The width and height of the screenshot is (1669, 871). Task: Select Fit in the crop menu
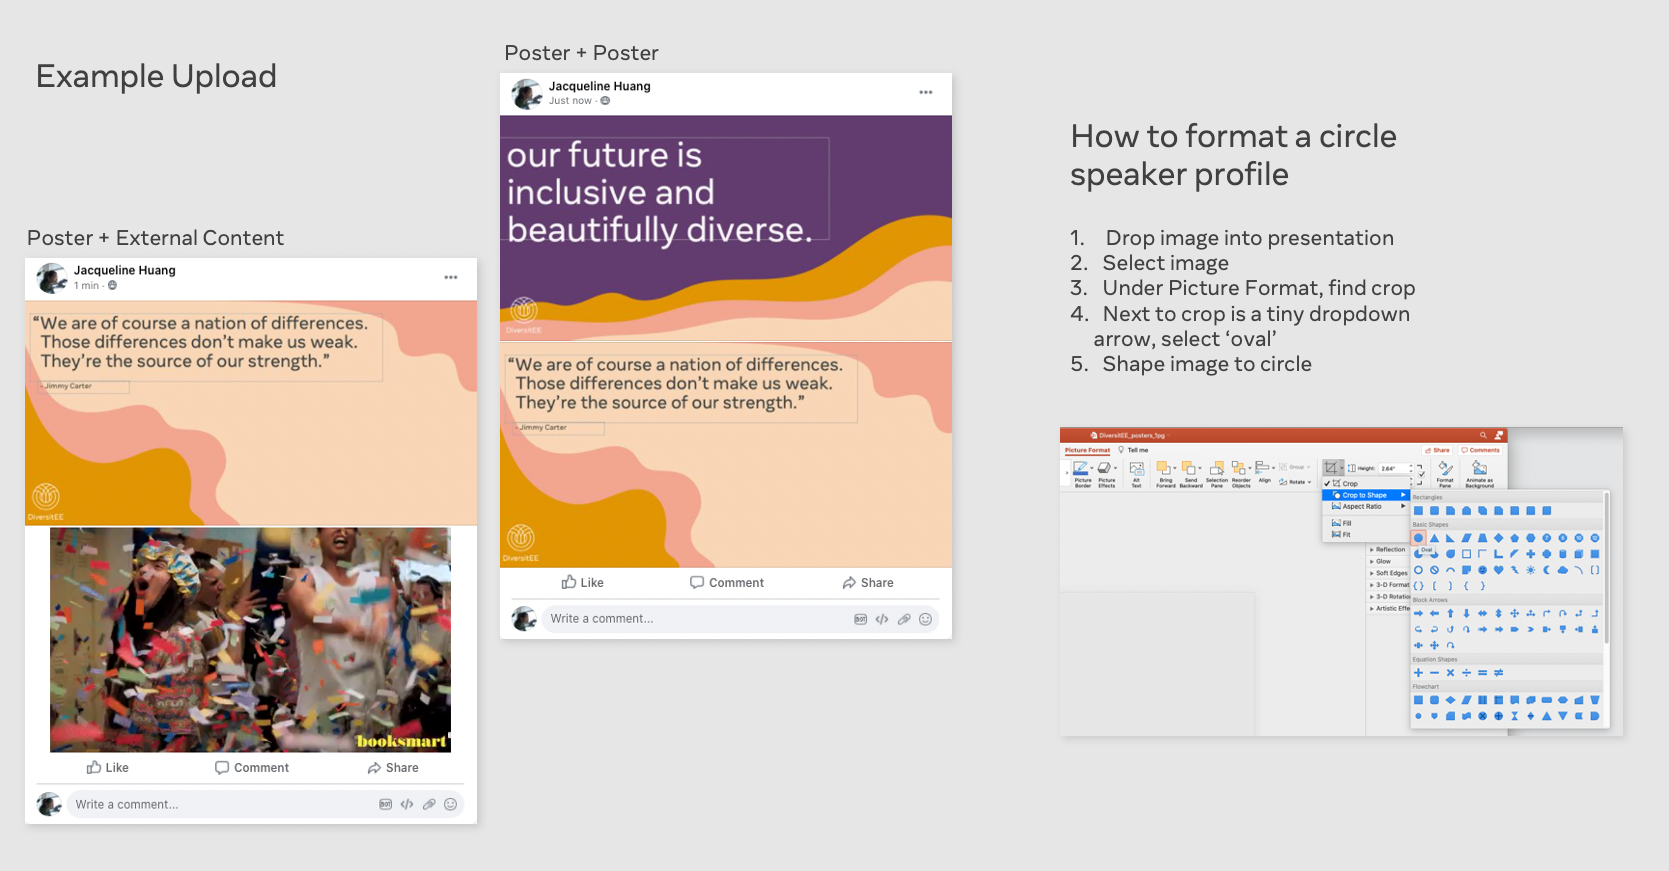[x=1342, y=534]
